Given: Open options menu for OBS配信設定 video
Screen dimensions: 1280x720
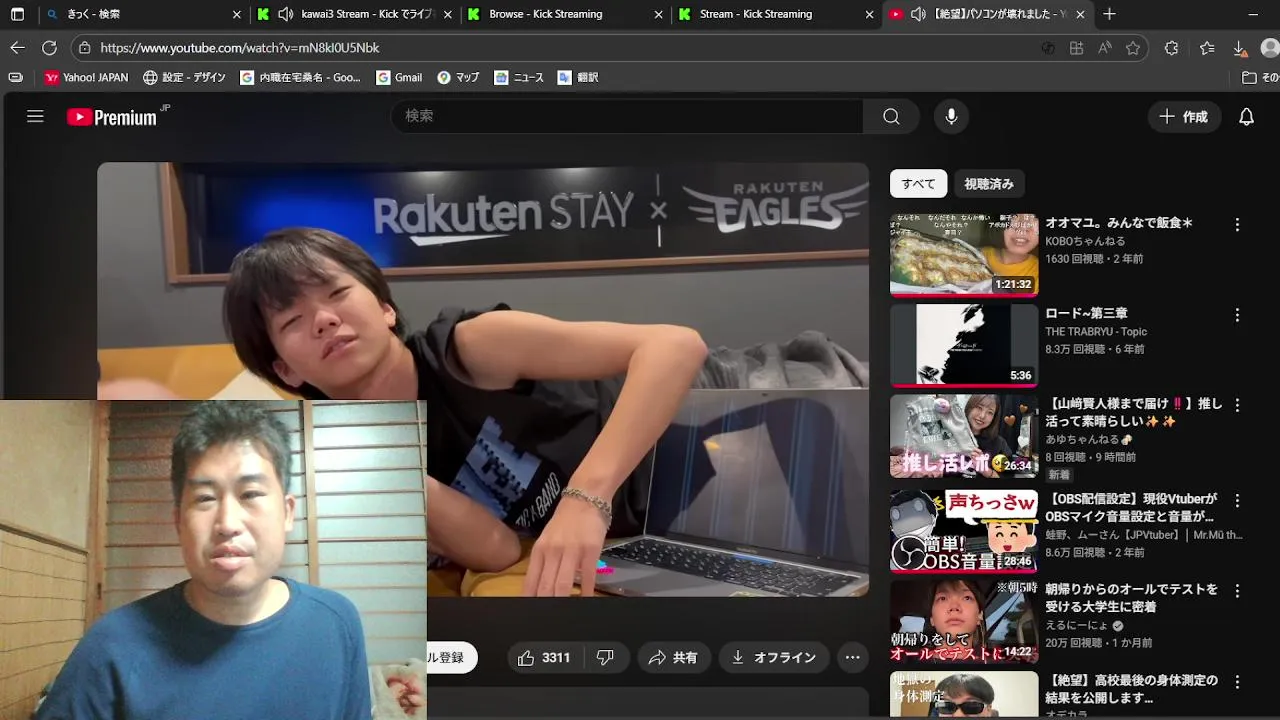Looking at the screenshot, I should (1237, 500).
